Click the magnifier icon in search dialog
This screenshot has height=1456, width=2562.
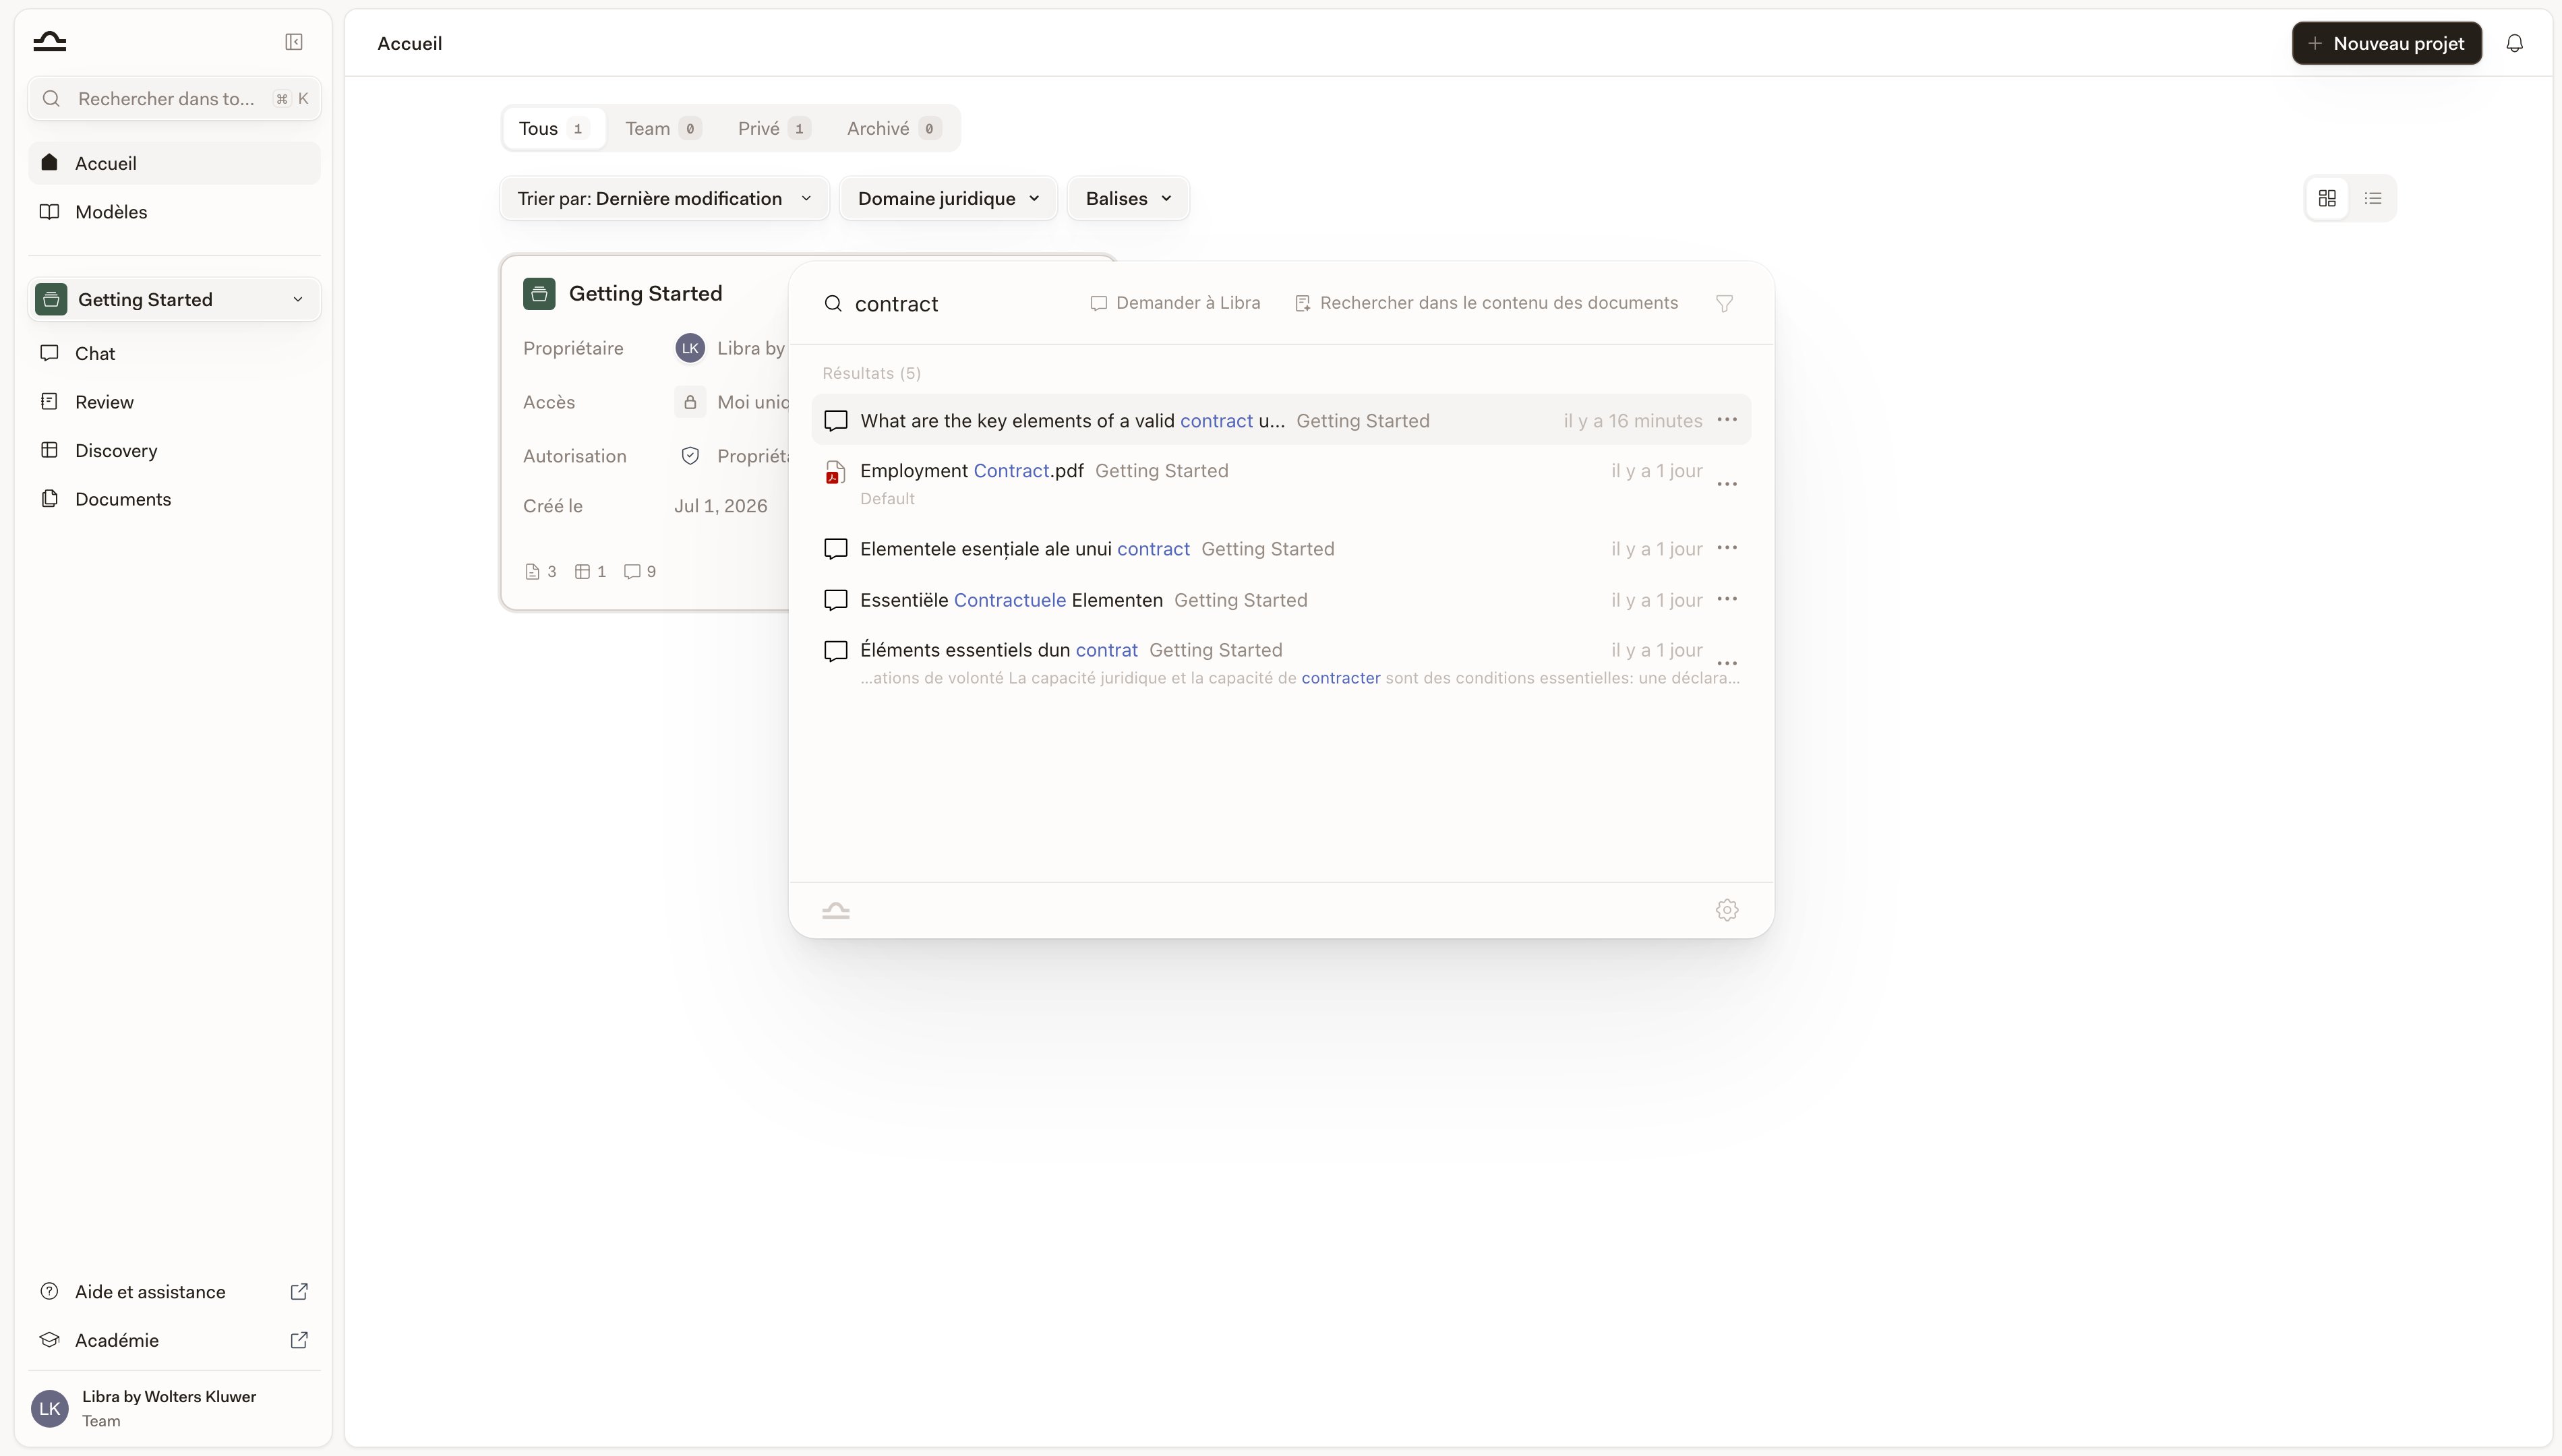click(833, 303)
